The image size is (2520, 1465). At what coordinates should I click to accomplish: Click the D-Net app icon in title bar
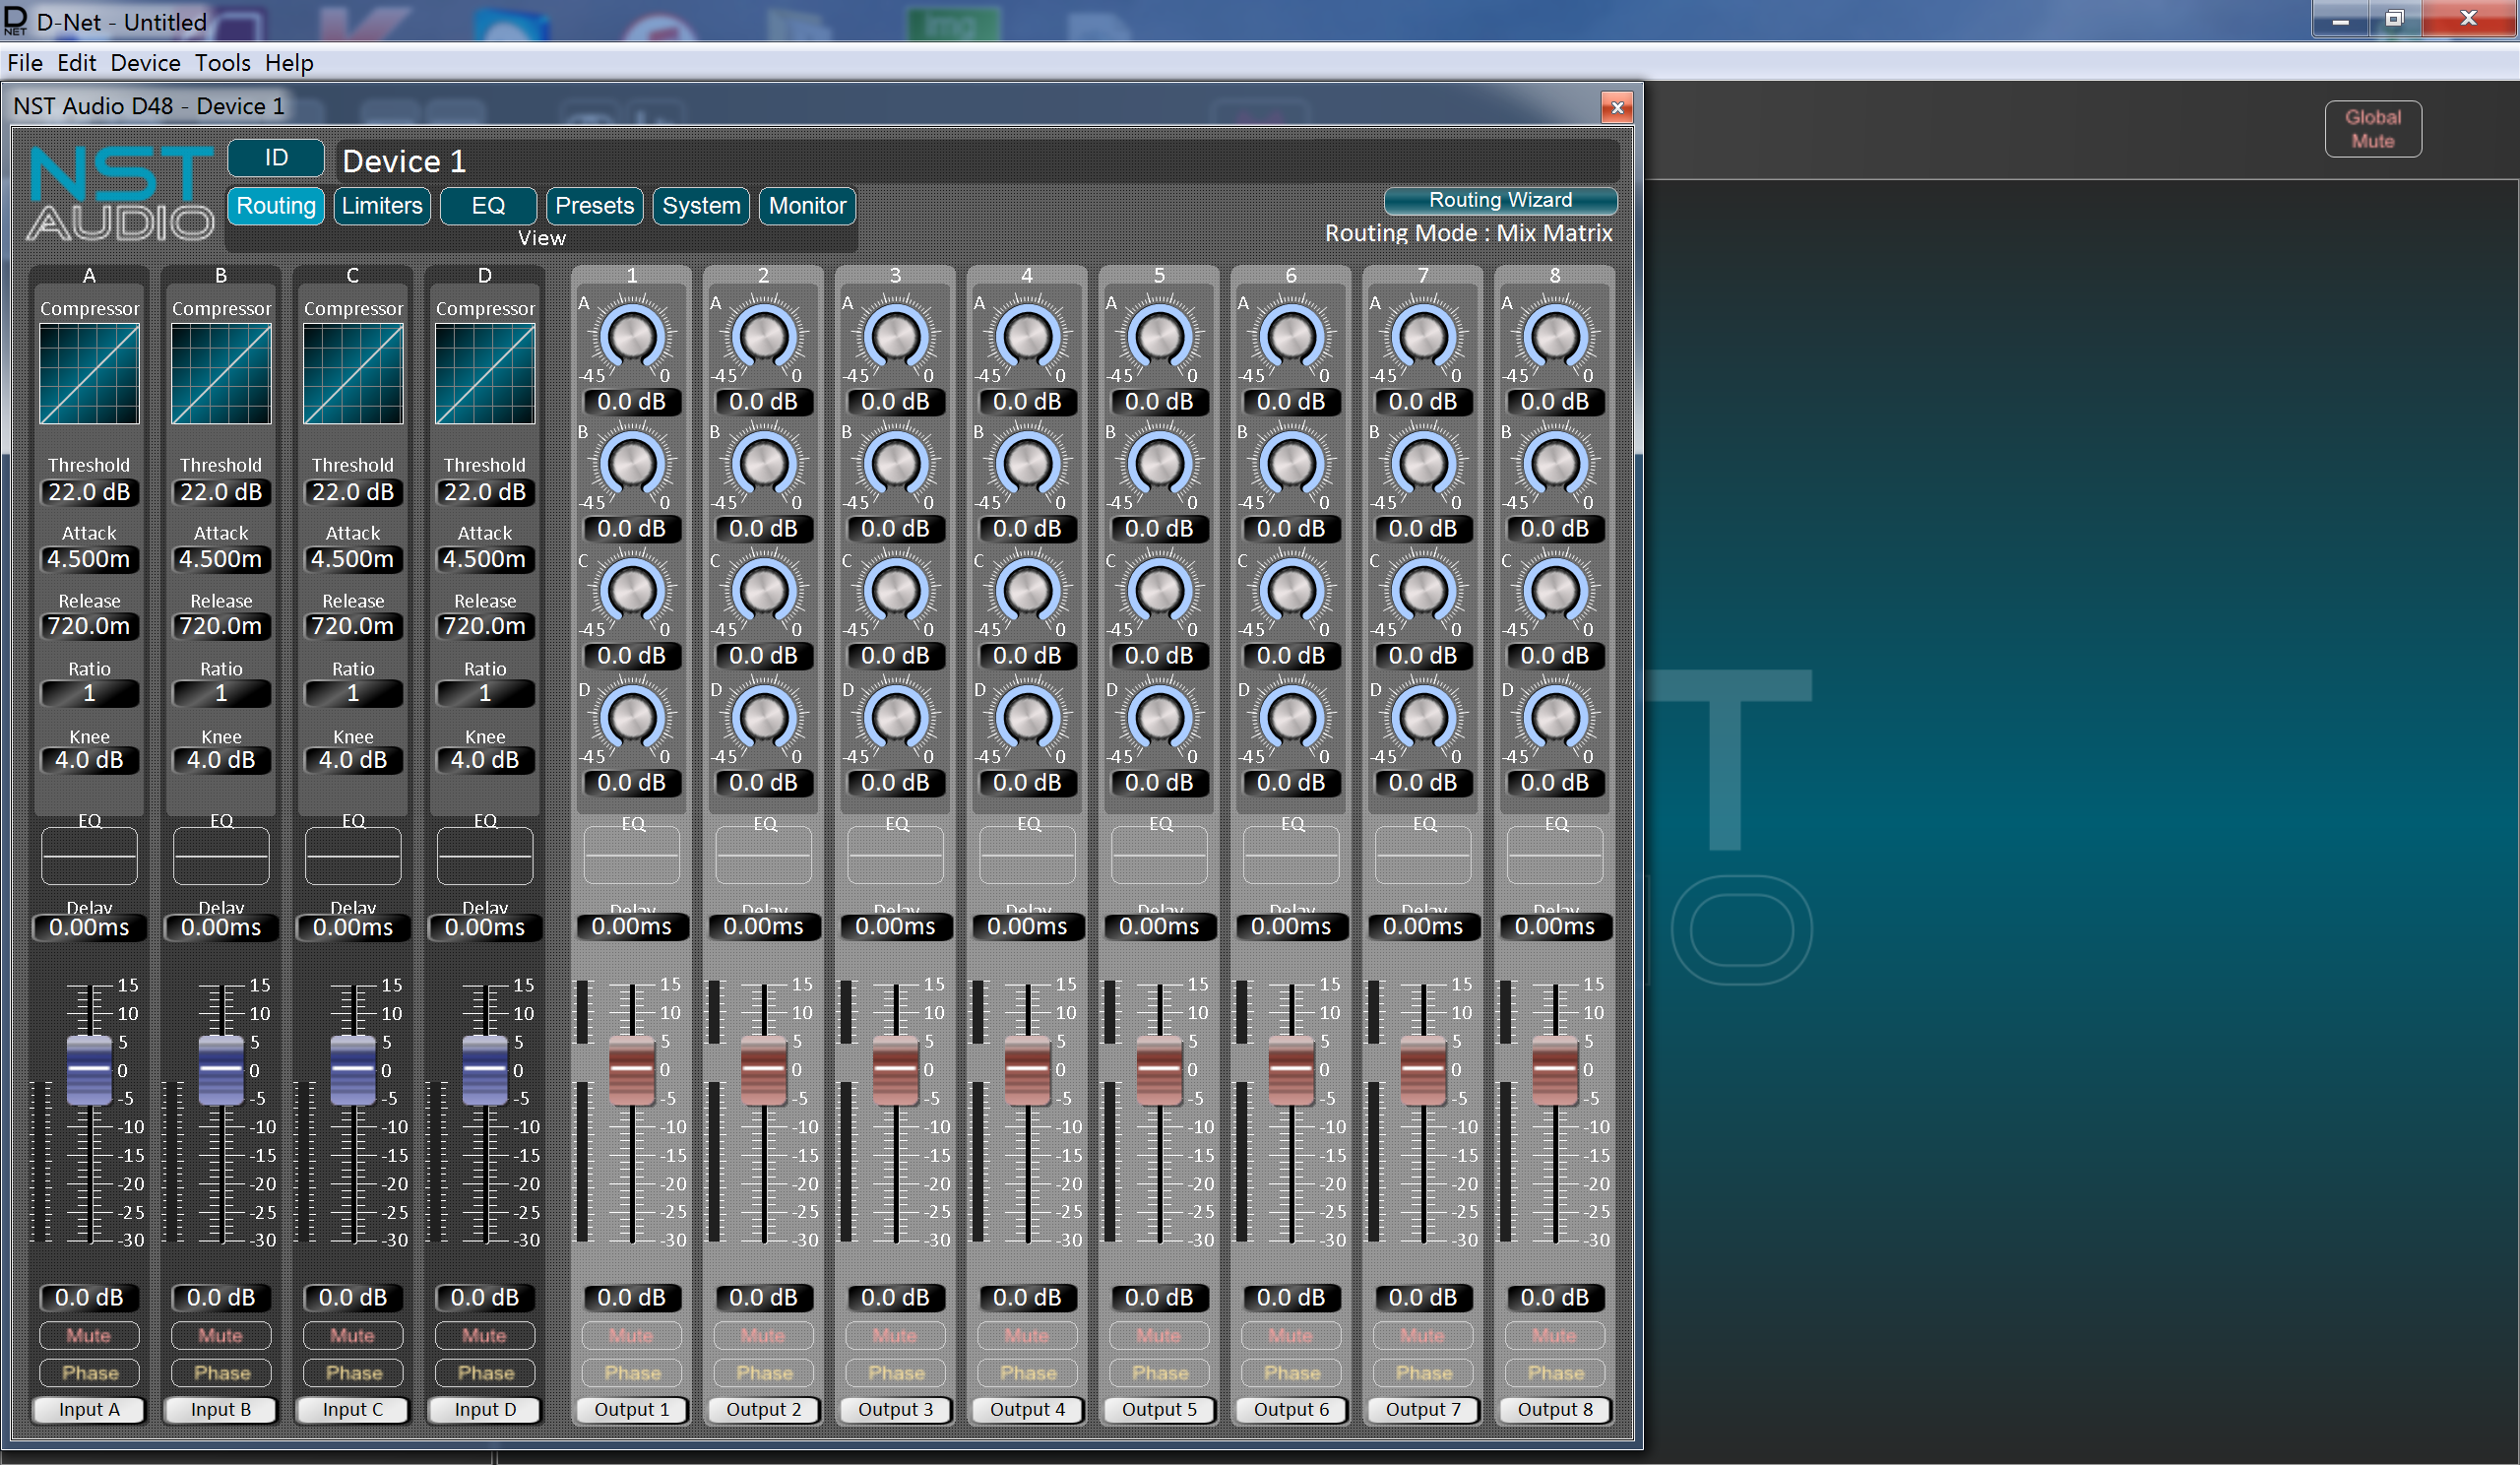pyautogui.click(x=15, y=20)
